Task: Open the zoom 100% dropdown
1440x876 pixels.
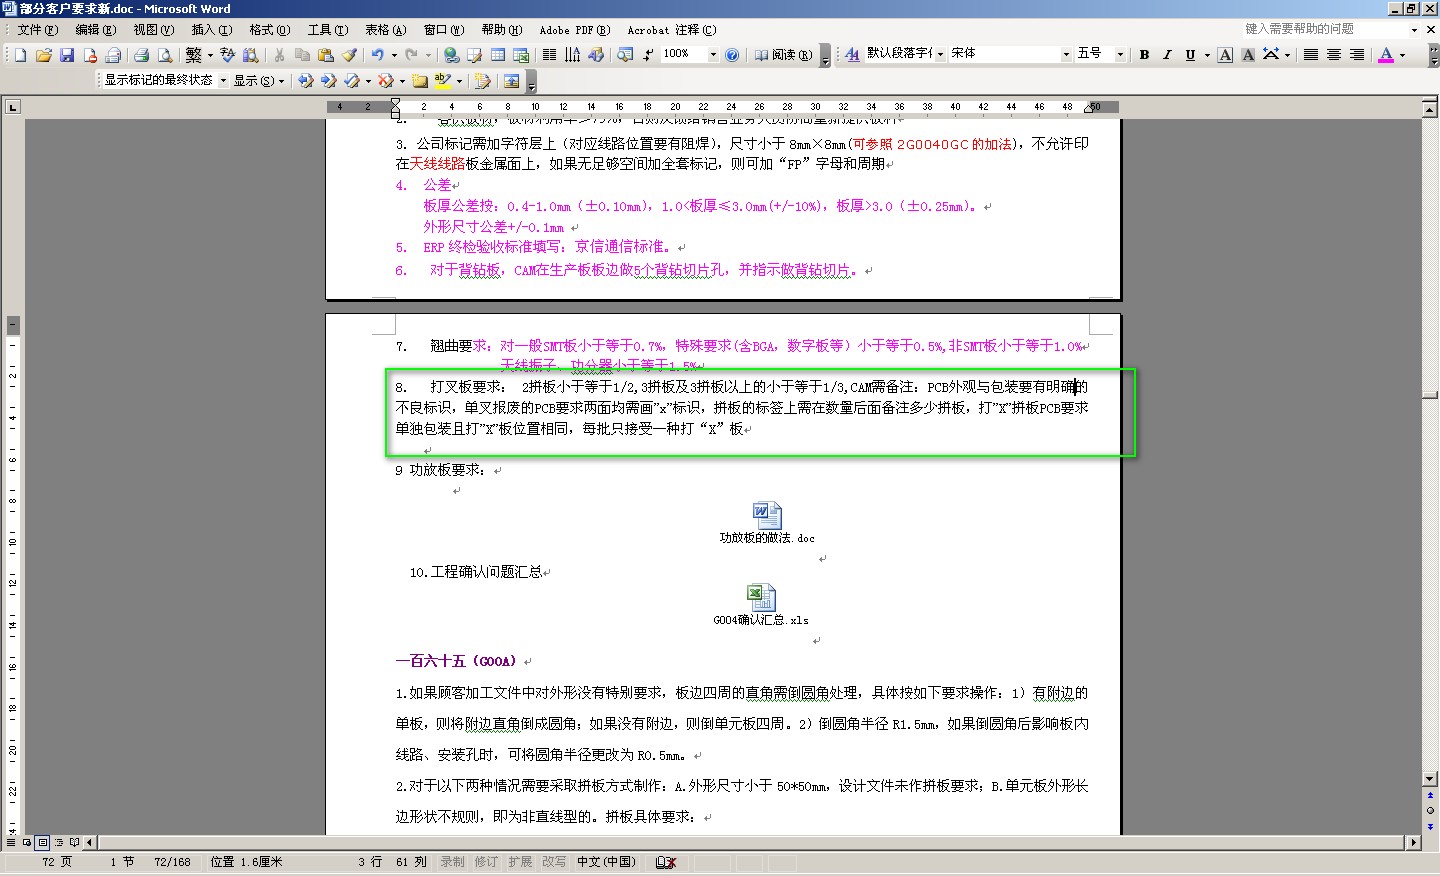Action: click(x=713, y=55)
